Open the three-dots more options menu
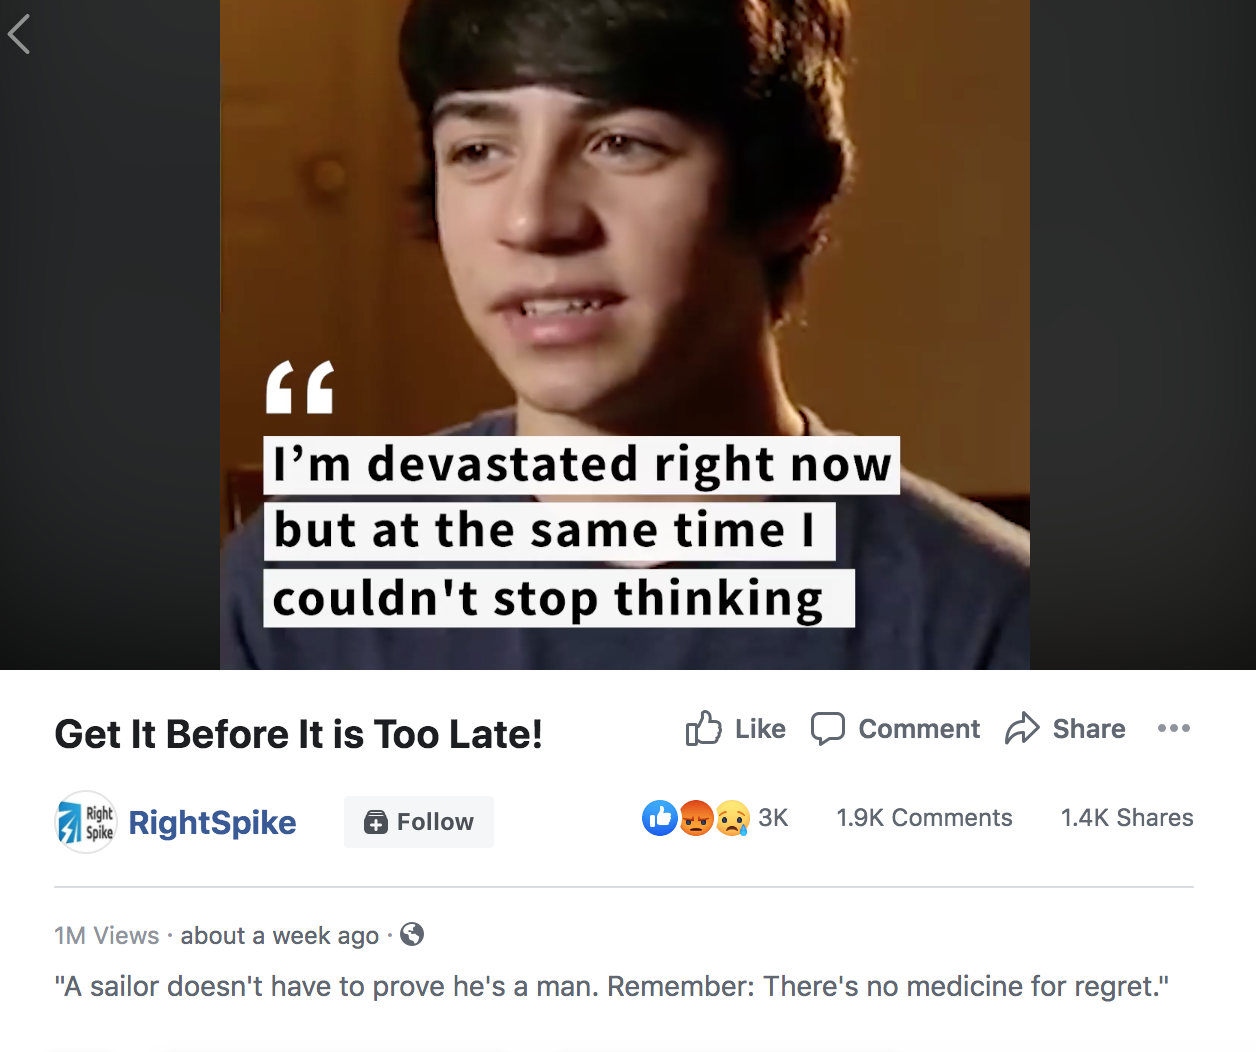Image resolution: width=1256 pixels, height=1052 pixels. pos(1173,728)
